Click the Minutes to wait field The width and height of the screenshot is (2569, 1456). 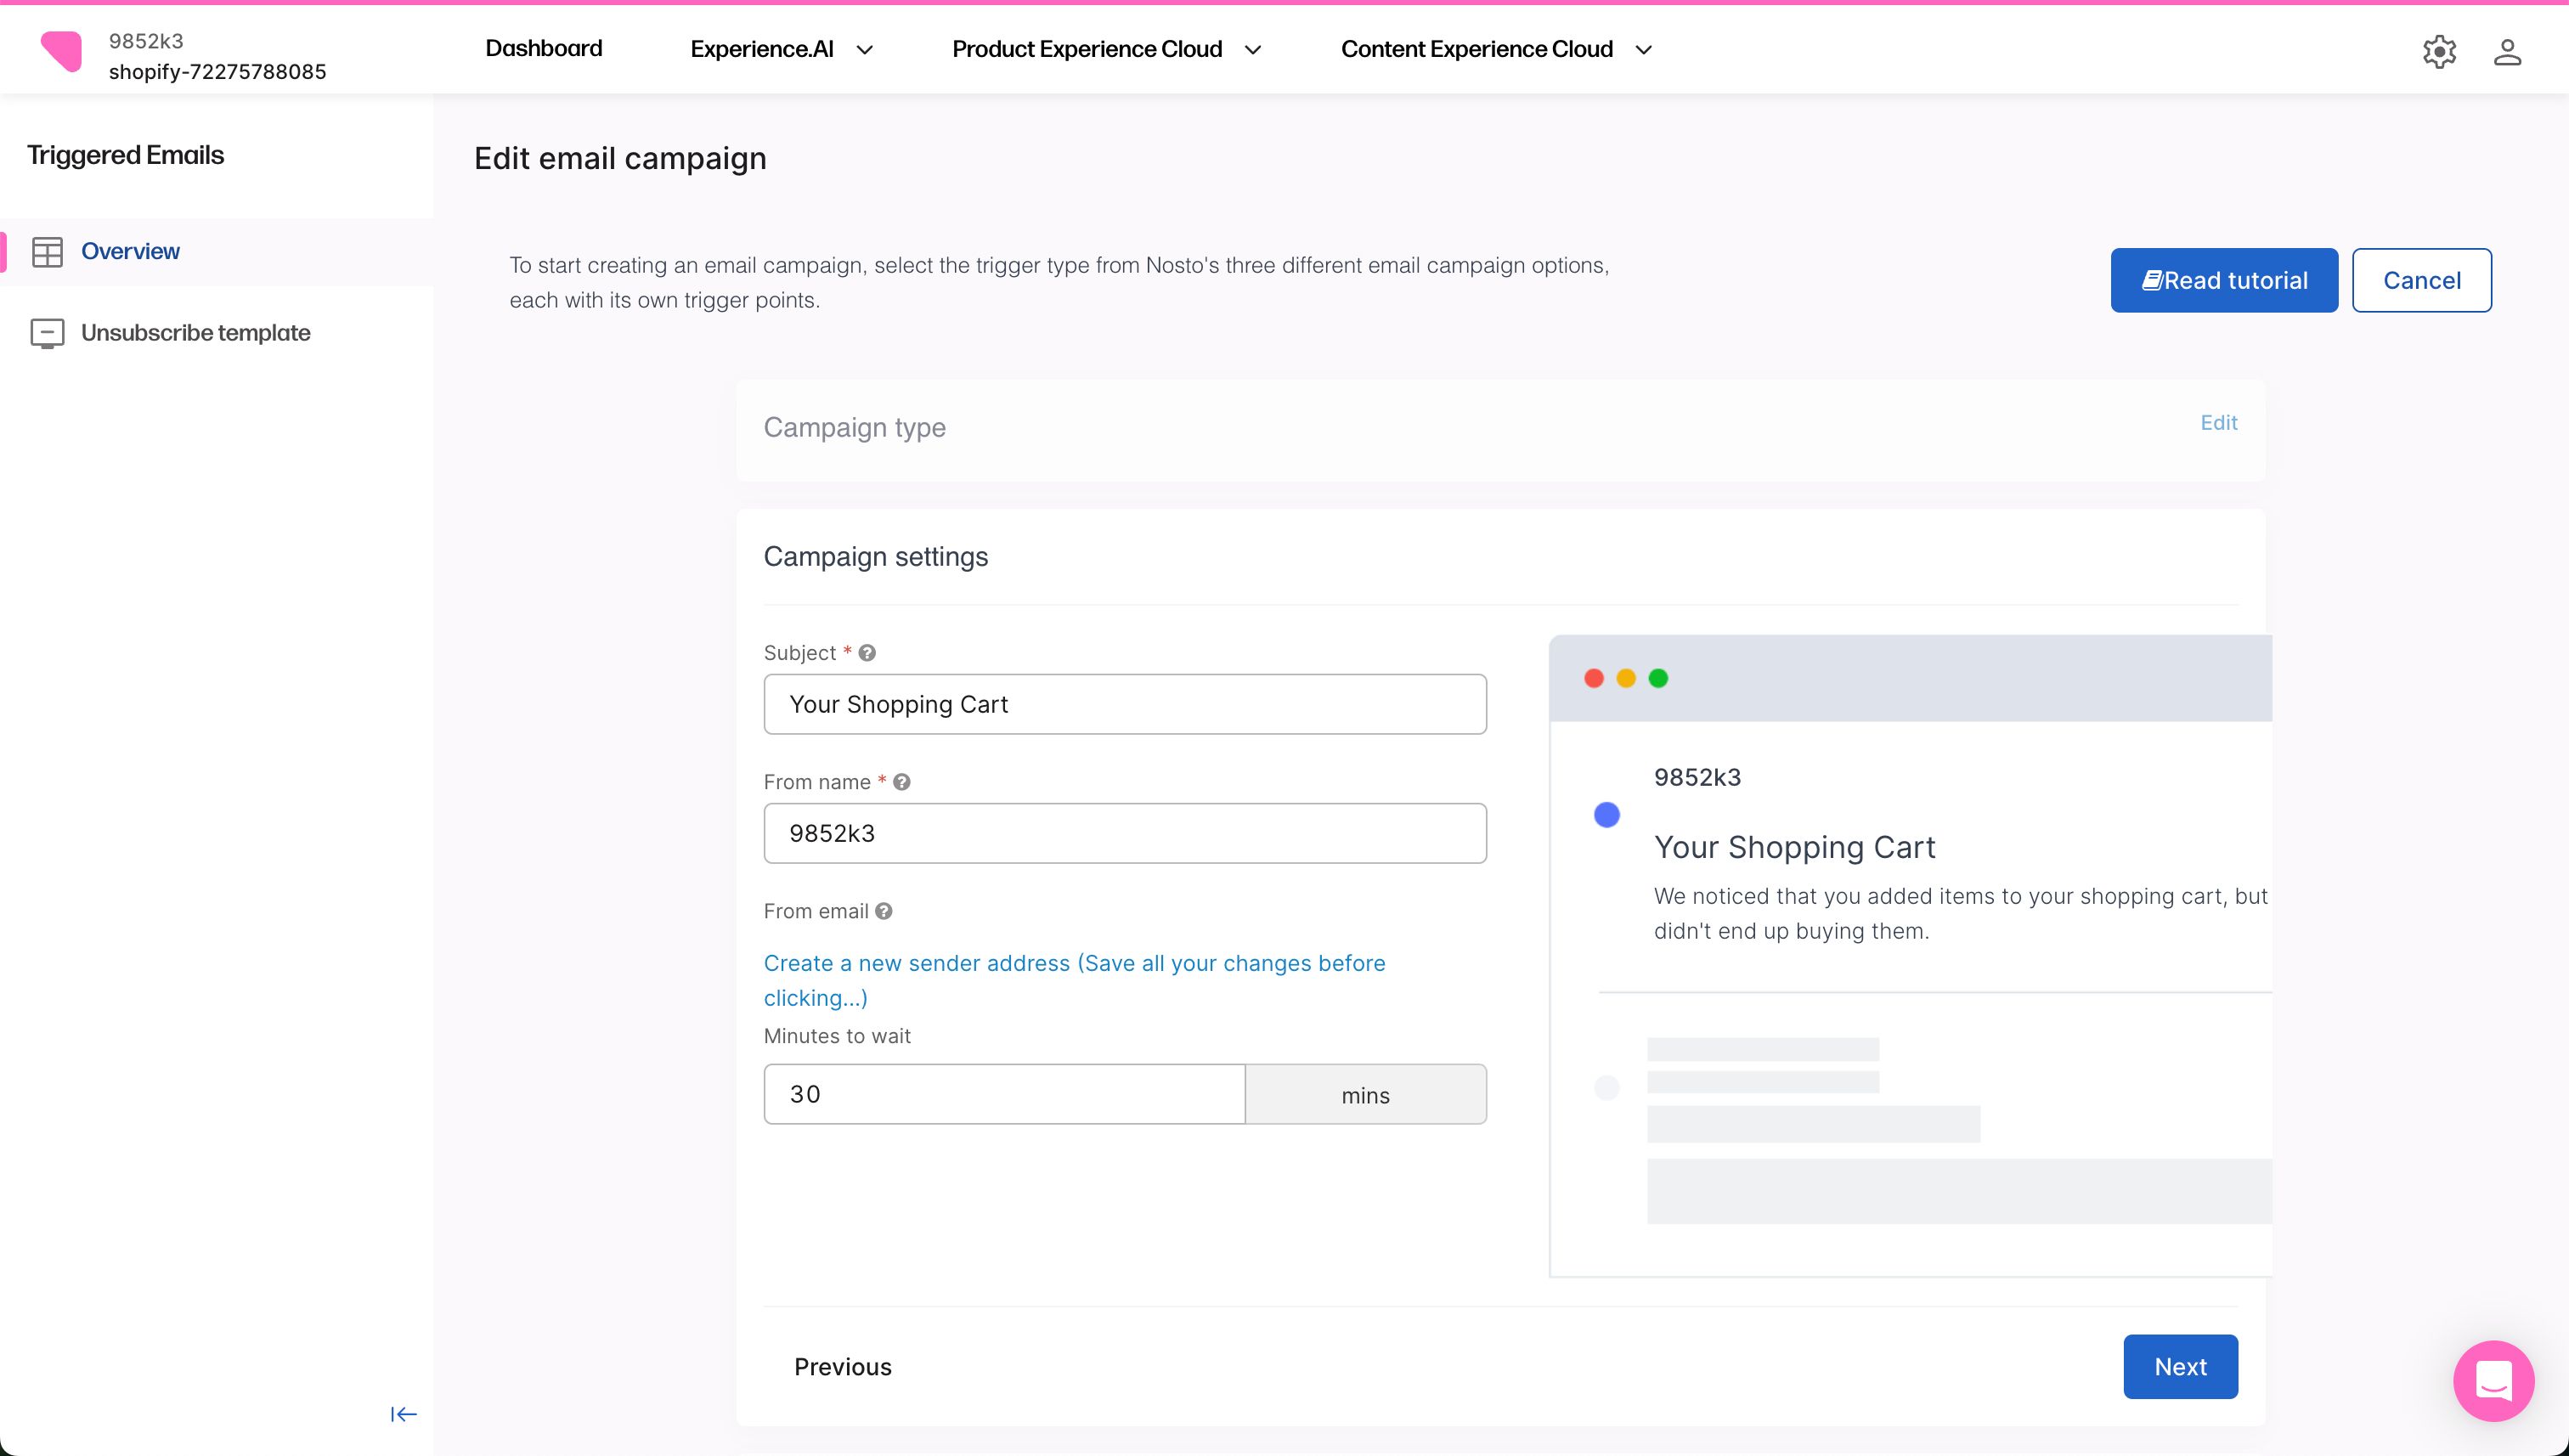1003,1094
